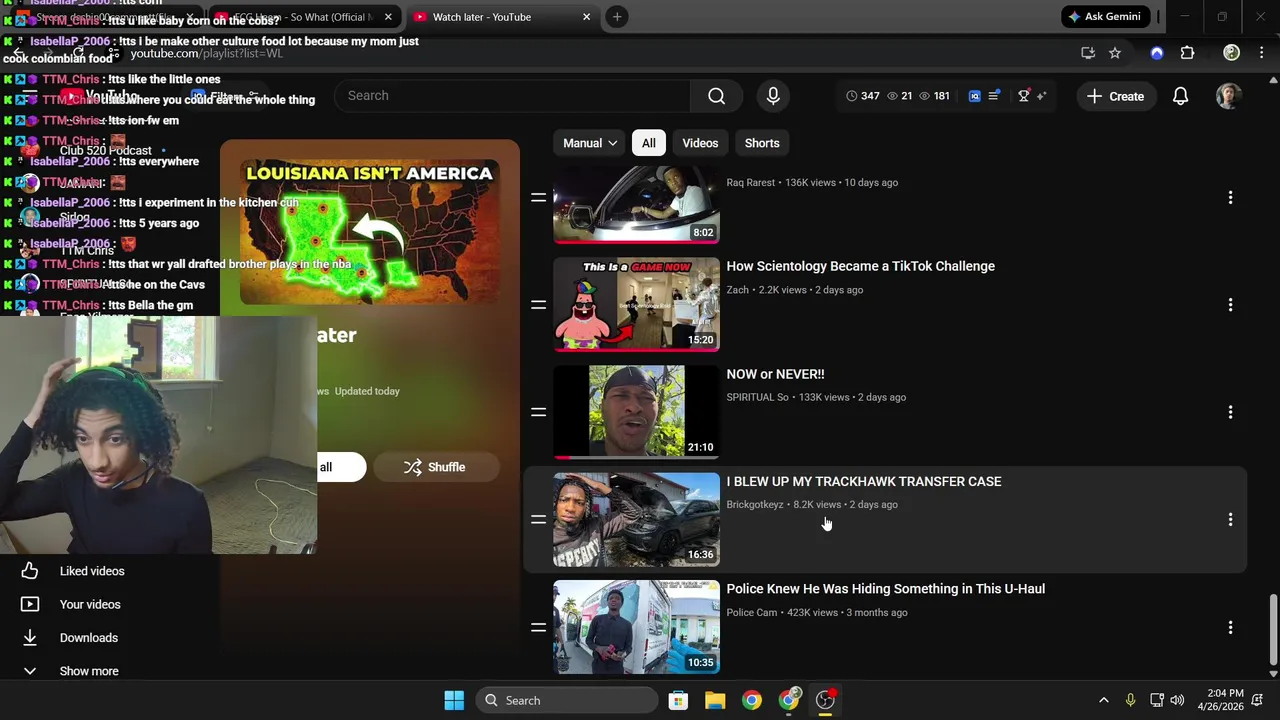Viewport: 1280px width, 720px height.
Task: Open Police Knew He Was Hiding Something video title
Action: pos(885,589)
